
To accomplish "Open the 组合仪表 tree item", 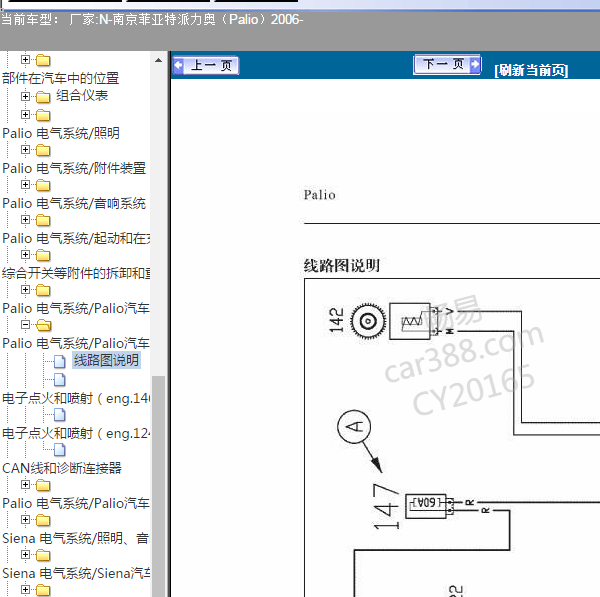I will coord(82,96).
